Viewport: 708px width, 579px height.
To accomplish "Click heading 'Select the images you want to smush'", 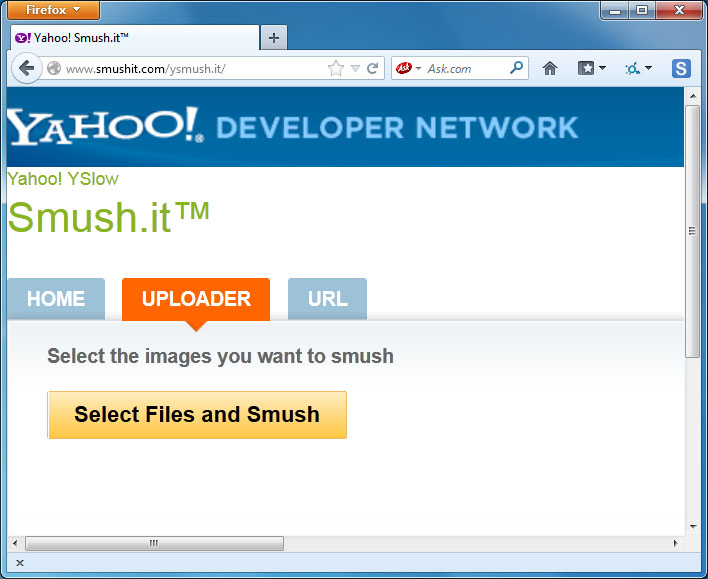I will [x=220, y=356].
